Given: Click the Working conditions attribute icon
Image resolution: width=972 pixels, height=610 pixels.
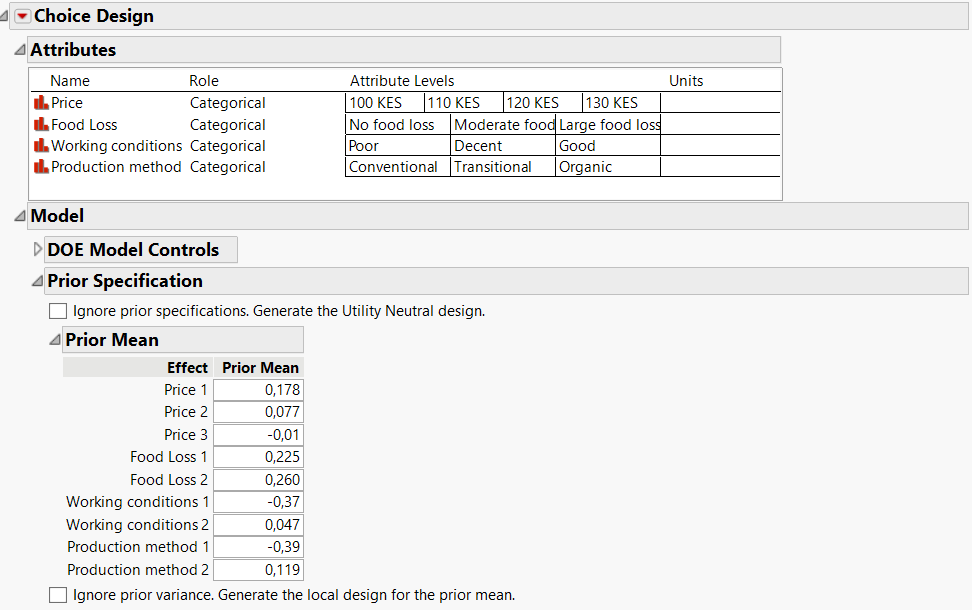Looking at the screenshot, I should 41,146.
